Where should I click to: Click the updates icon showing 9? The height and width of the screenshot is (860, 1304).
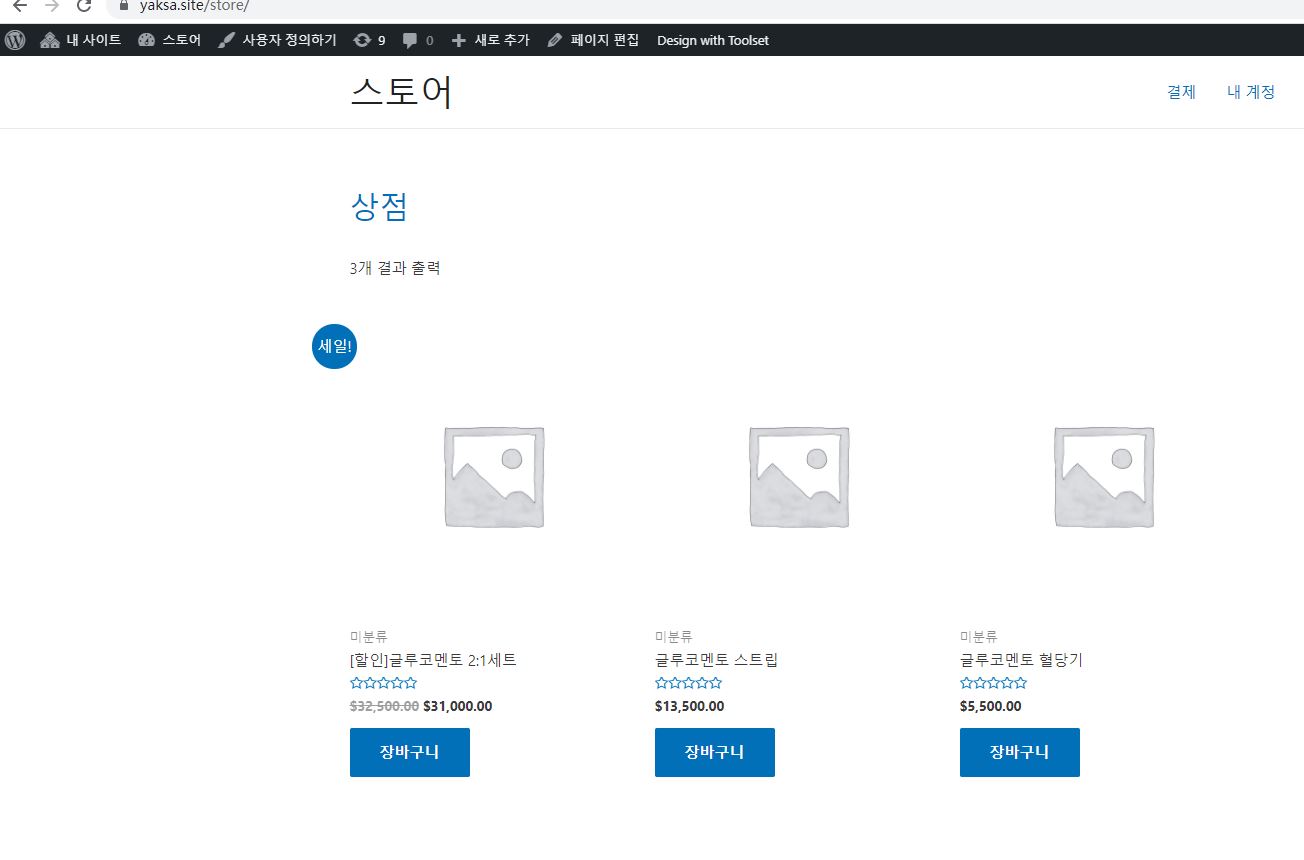pos(369,40)
